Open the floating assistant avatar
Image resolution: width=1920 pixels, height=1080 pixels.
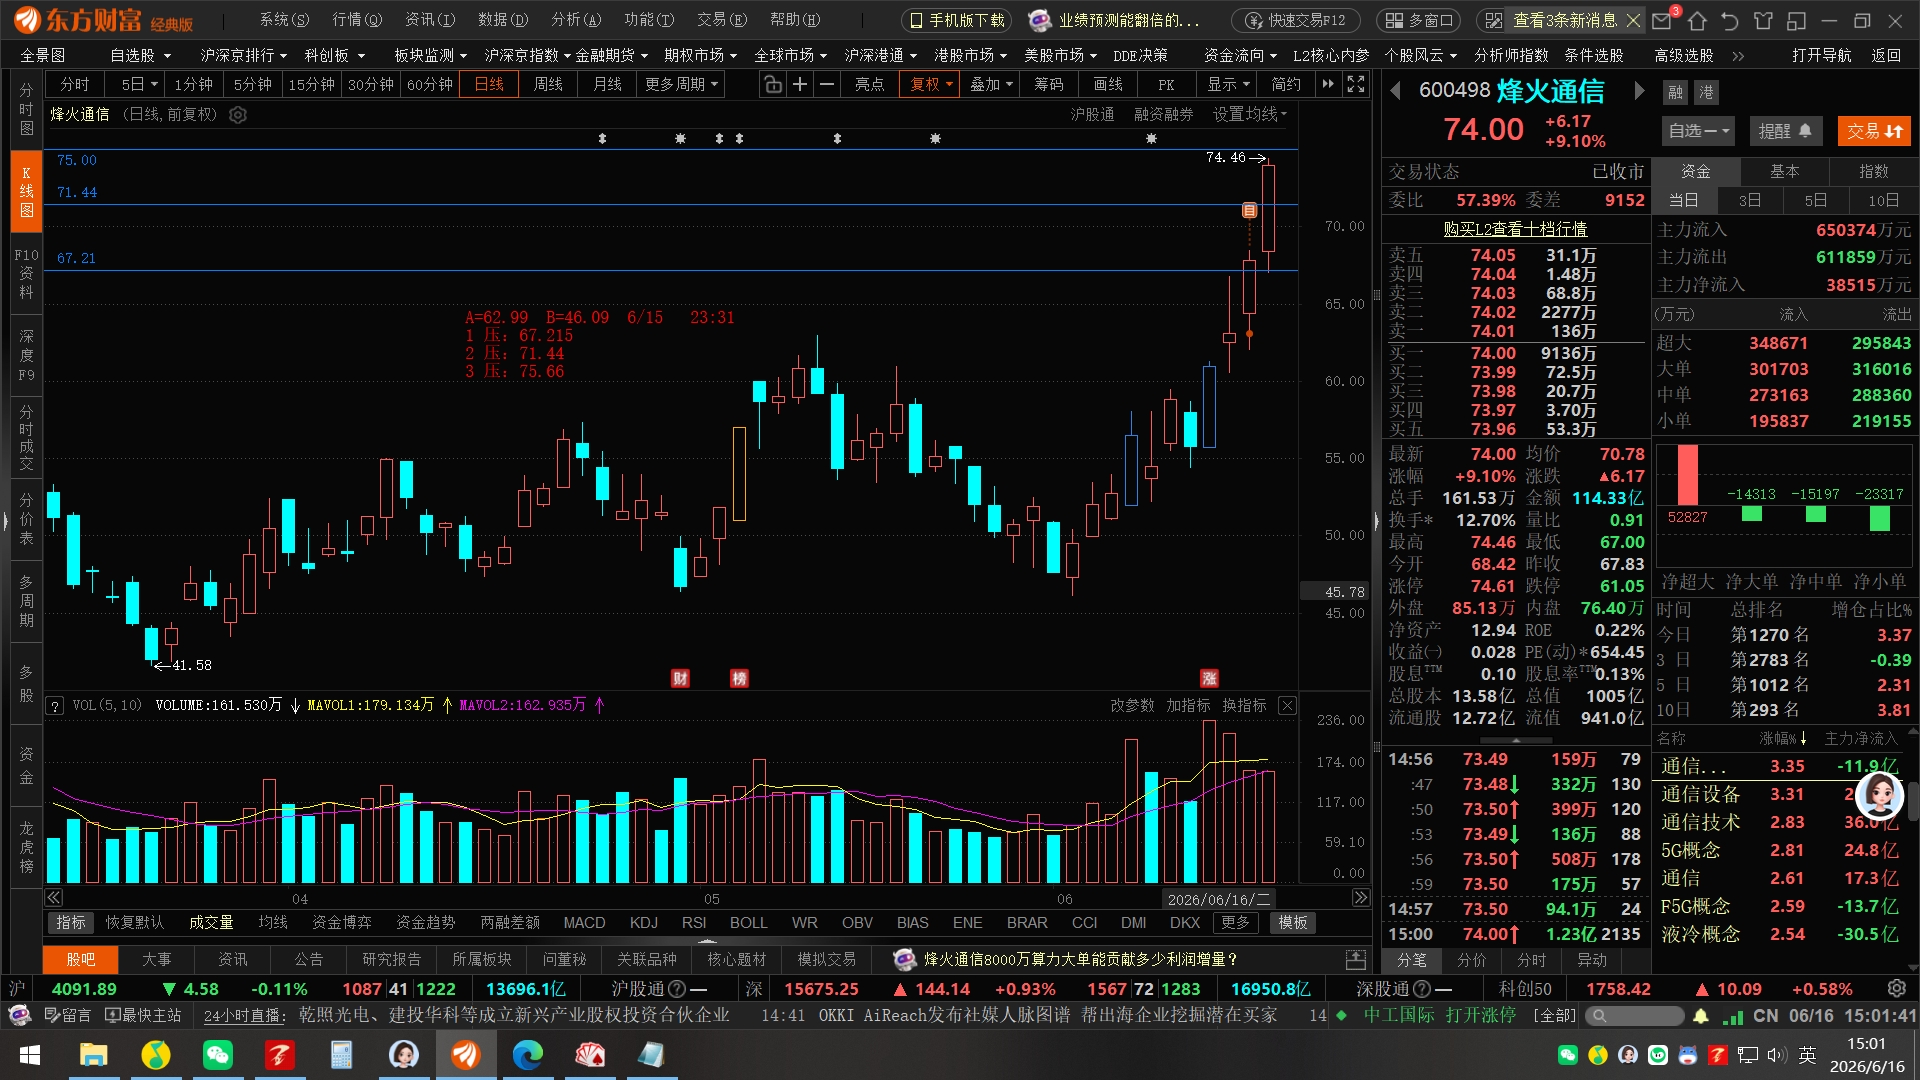1879,796
